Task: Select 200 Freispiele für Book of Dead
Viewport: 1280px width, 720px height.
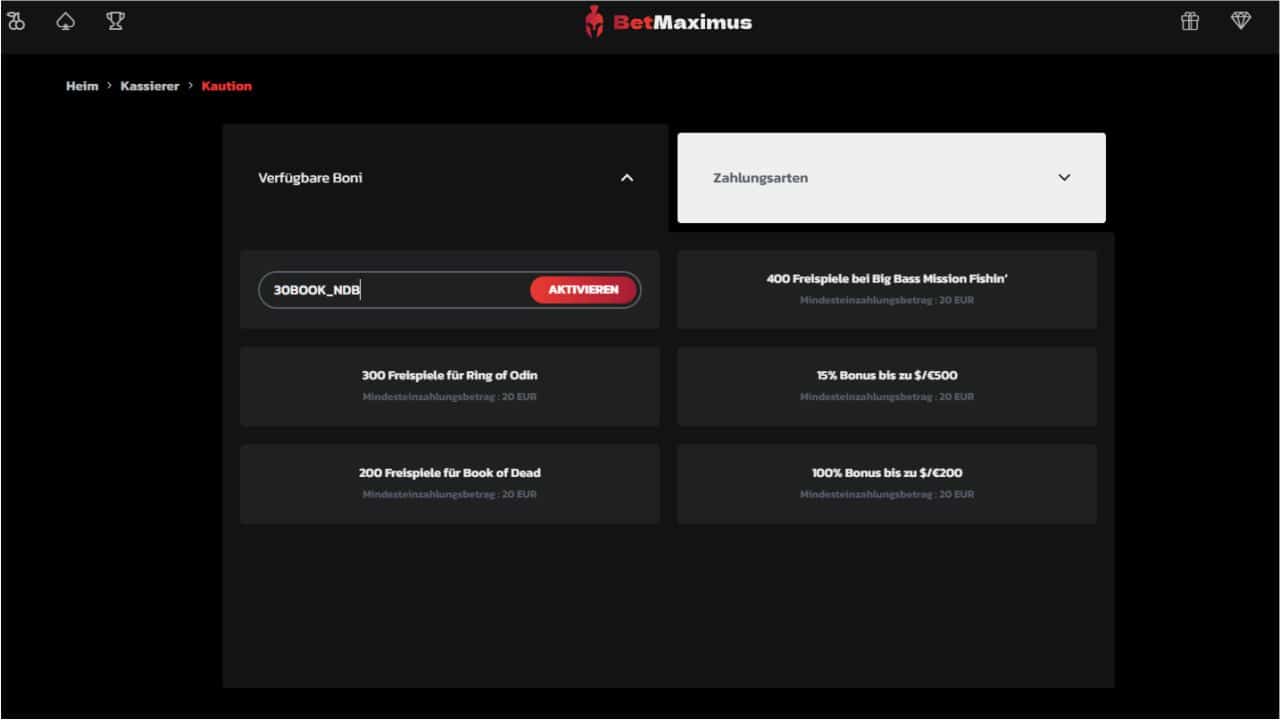Action: click(x=449, y=483)
